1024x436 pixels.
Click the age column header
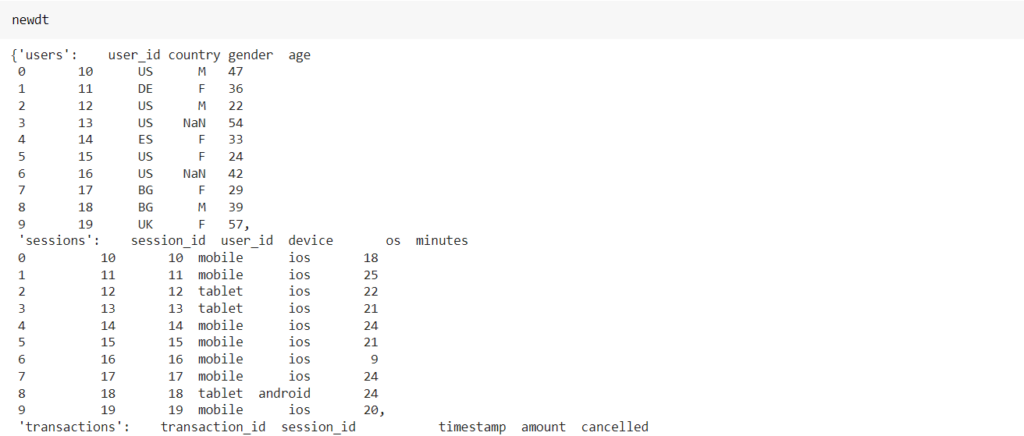299,55
